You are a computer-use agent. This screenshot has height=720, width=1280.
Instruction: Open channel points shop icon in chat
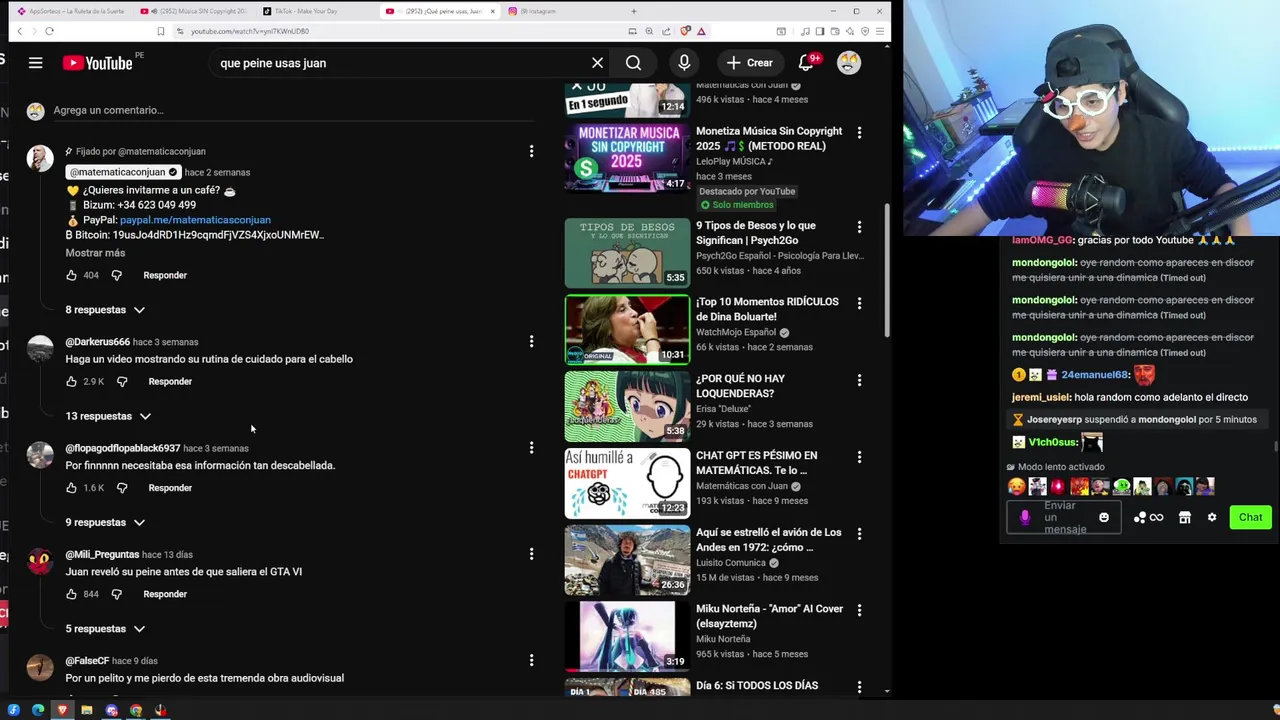pos(1185,517)
